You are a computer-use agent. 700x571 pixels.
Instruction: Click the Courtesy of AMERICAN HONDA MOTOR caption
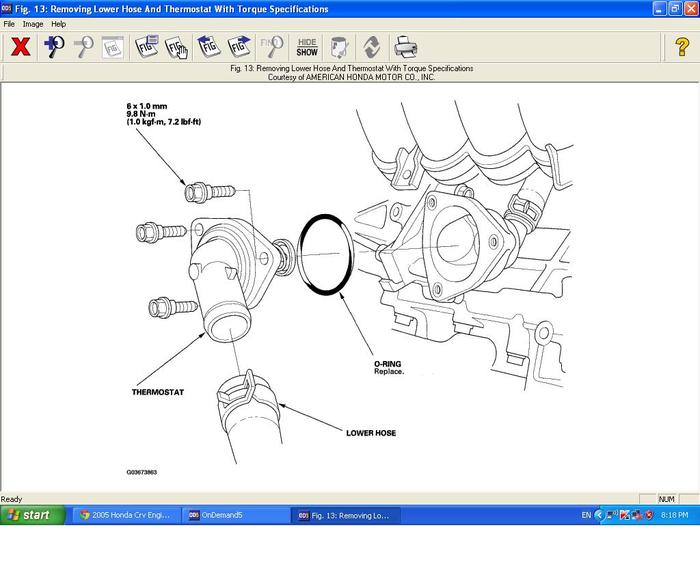[351, 77]
